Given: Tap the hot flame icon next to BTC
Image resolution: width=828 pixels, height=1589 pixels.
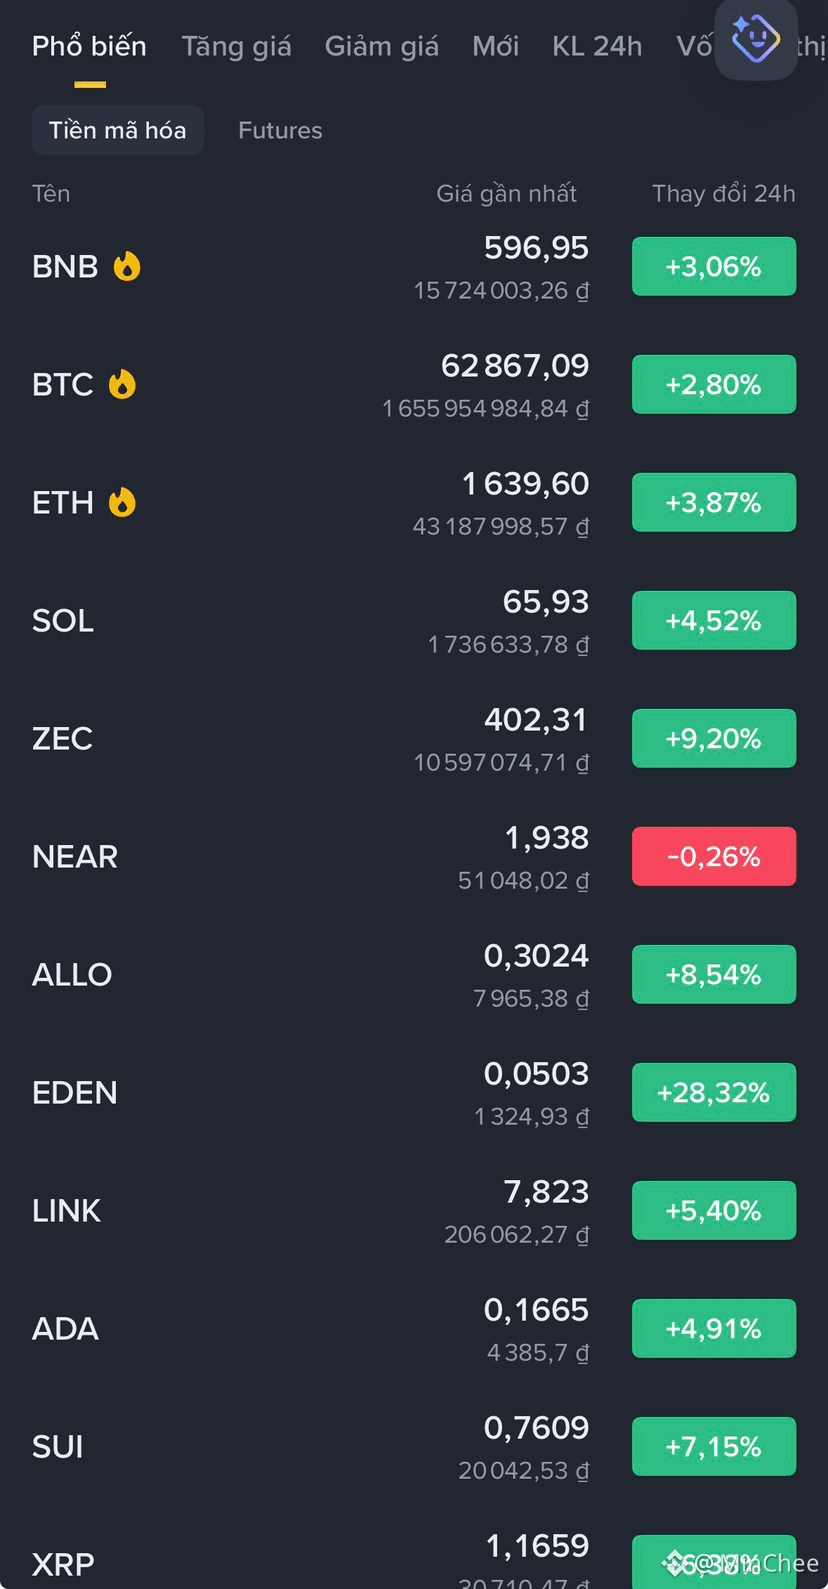Looking at the screenshot, I should click(122, 384).
